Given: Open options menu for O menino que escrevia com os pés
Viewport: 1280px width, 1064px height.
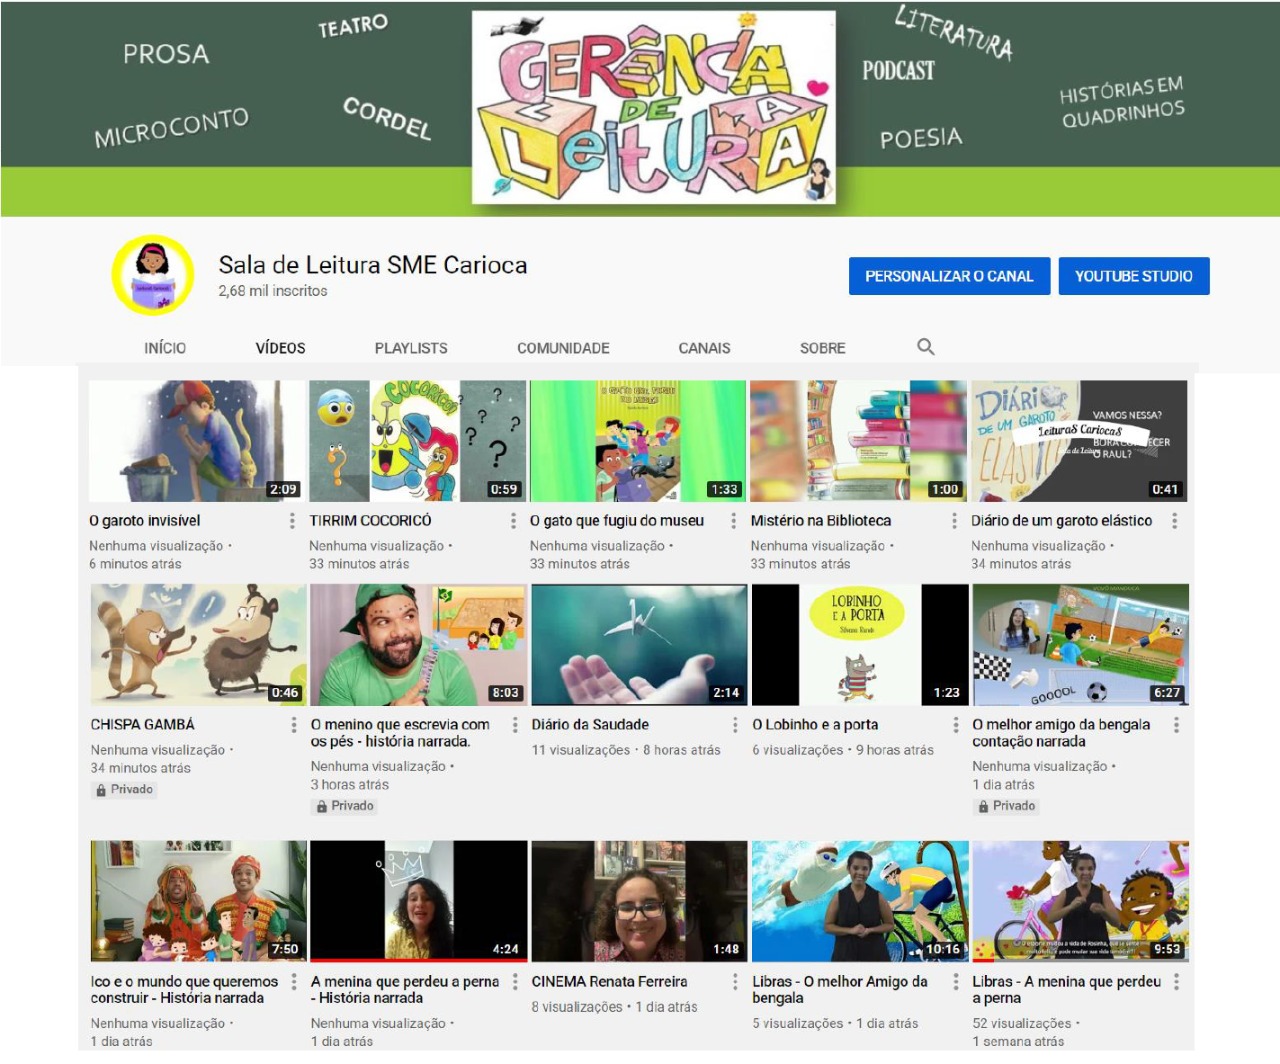Looking at the screenshot, I should [x=515, y=725].
